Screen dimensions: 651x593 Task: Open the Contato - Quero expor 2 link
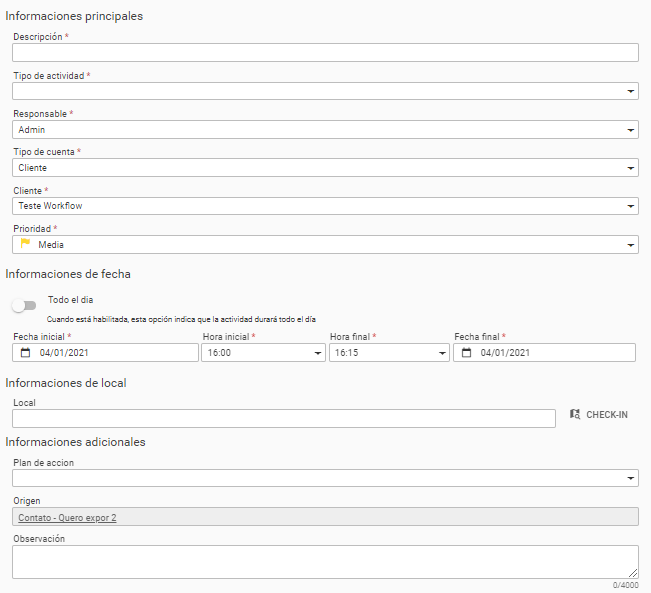point(67,518)
